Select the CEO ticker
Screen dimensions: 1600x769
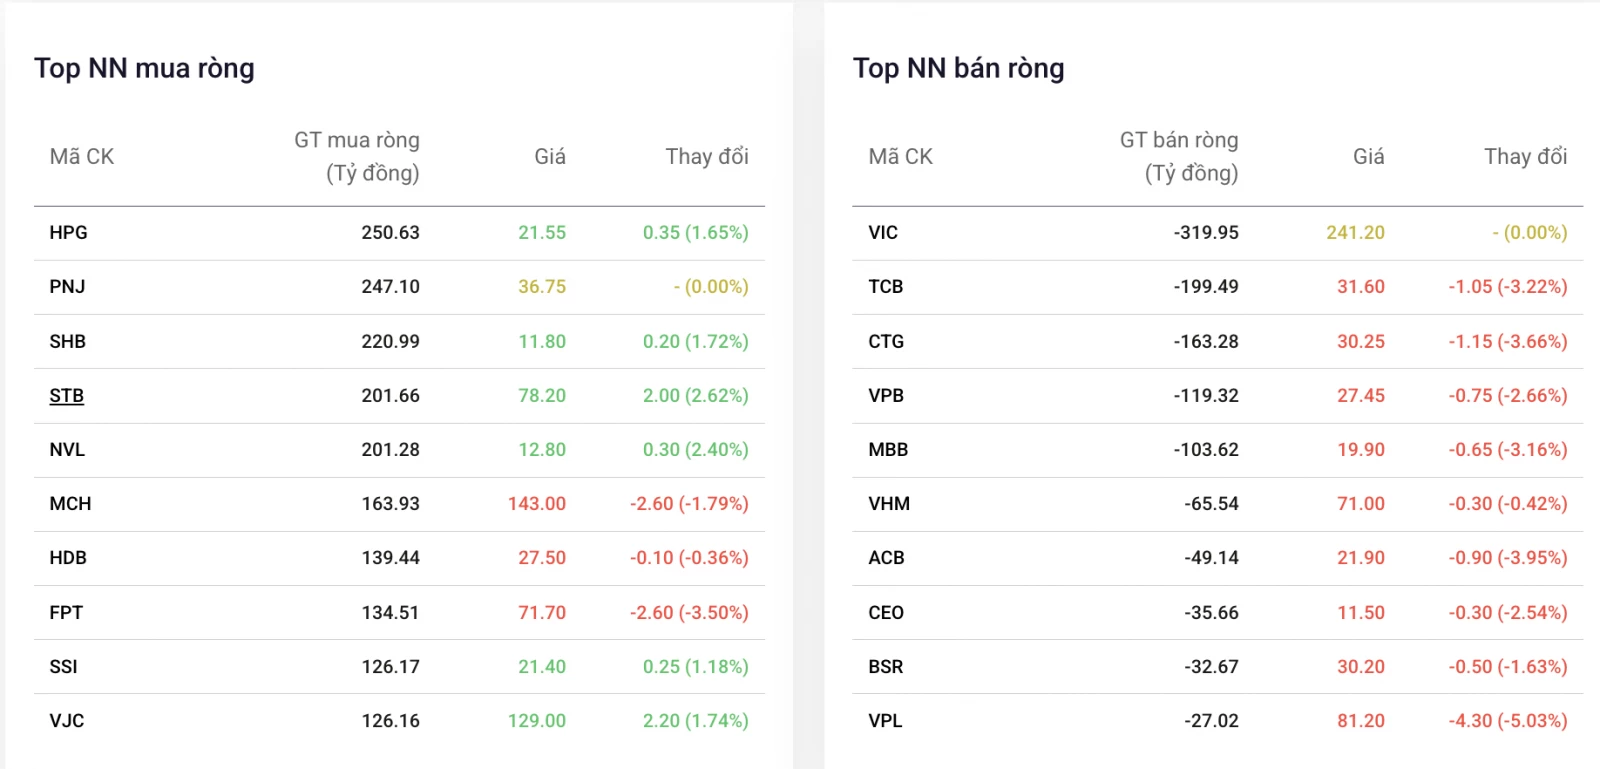coord(886,613)
